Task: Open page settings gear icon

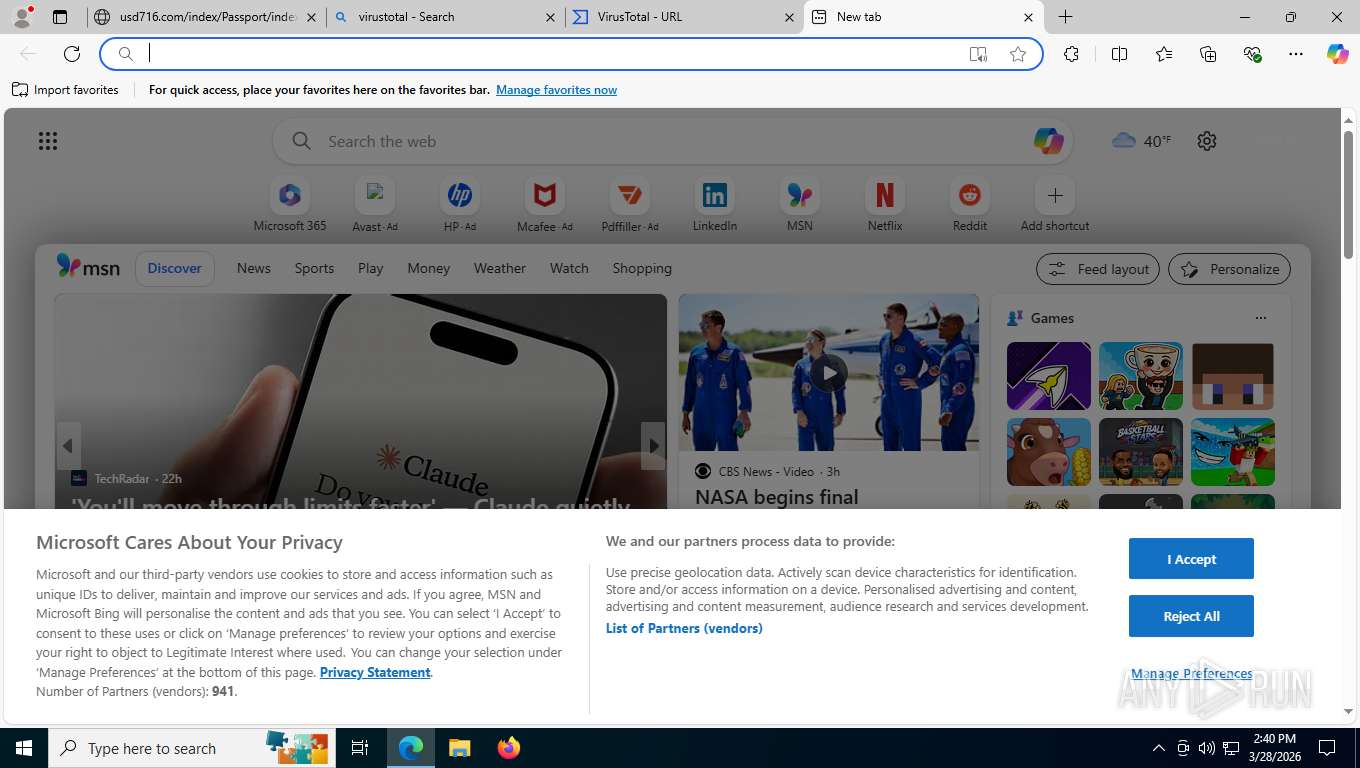Action: (1207, 141)
